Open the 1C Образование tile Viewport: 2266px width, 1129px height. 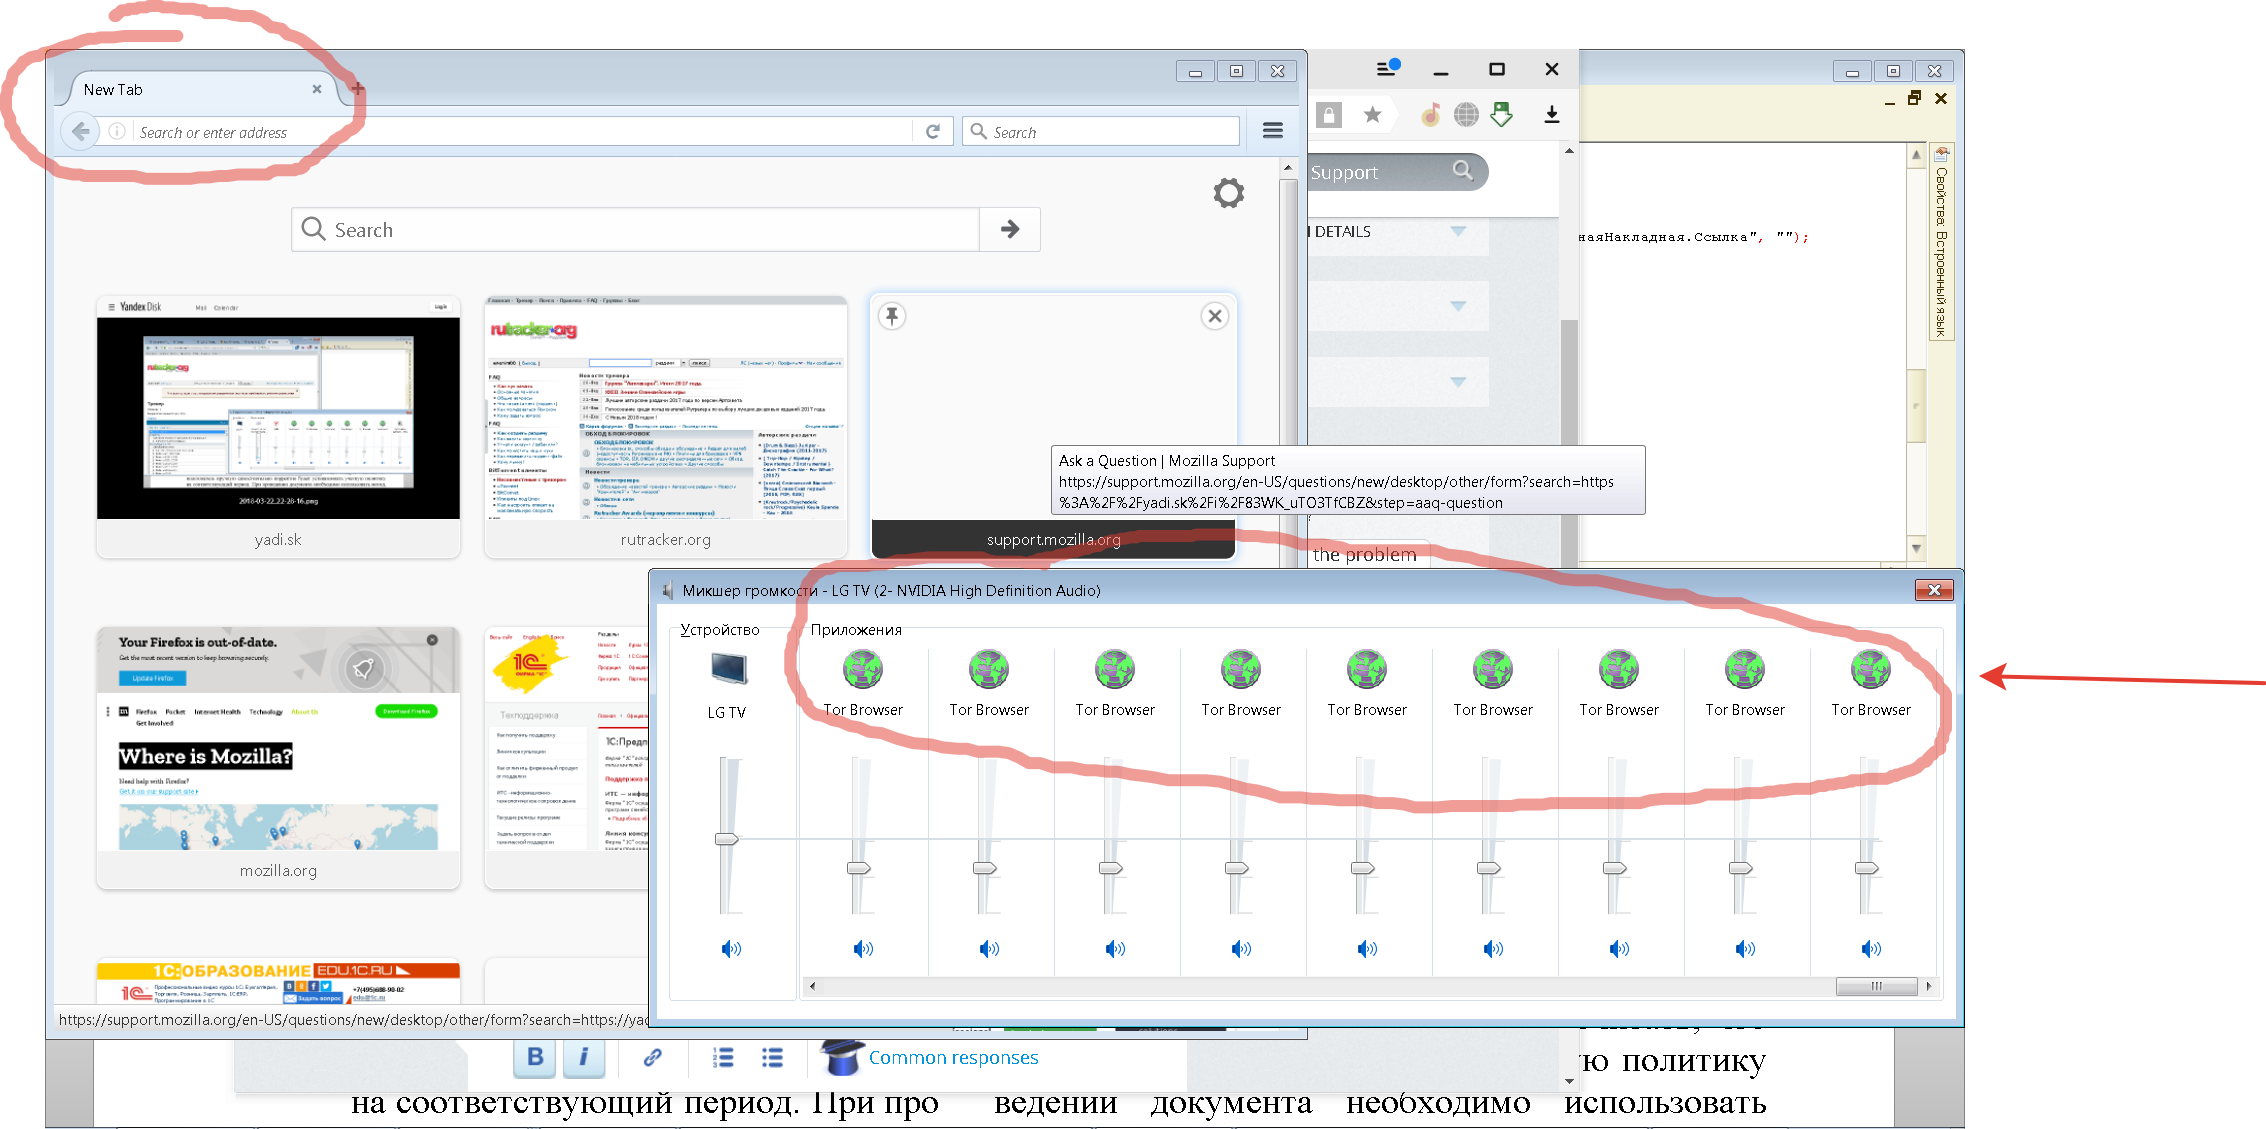pyautogui.click(x=278, y=983)
